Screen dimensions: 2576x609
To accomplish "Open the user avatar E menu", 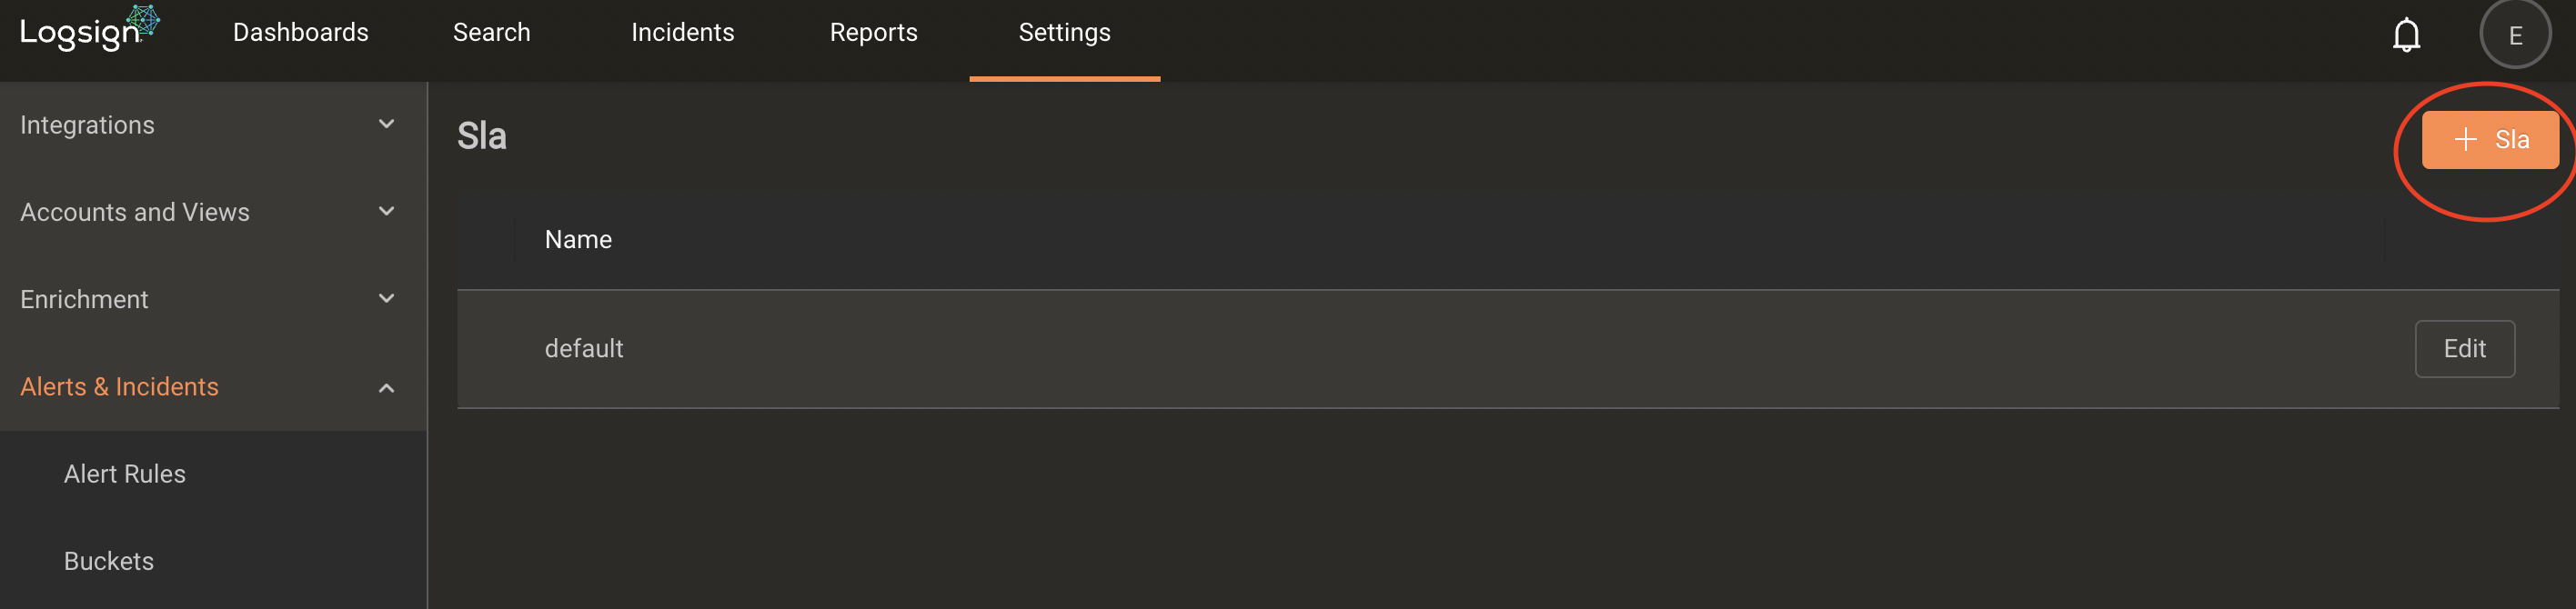I will point(2514,35).
